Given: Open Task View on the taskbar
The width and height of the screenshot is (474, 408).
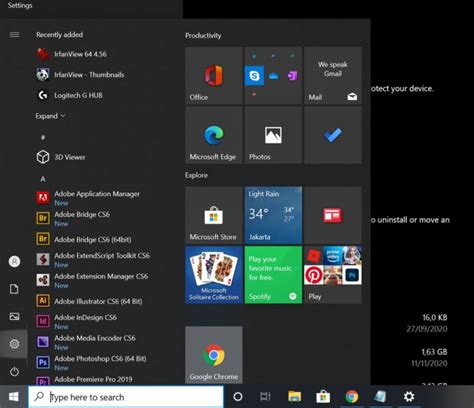Looking at the screenshot, I should [x=265, y=397].
